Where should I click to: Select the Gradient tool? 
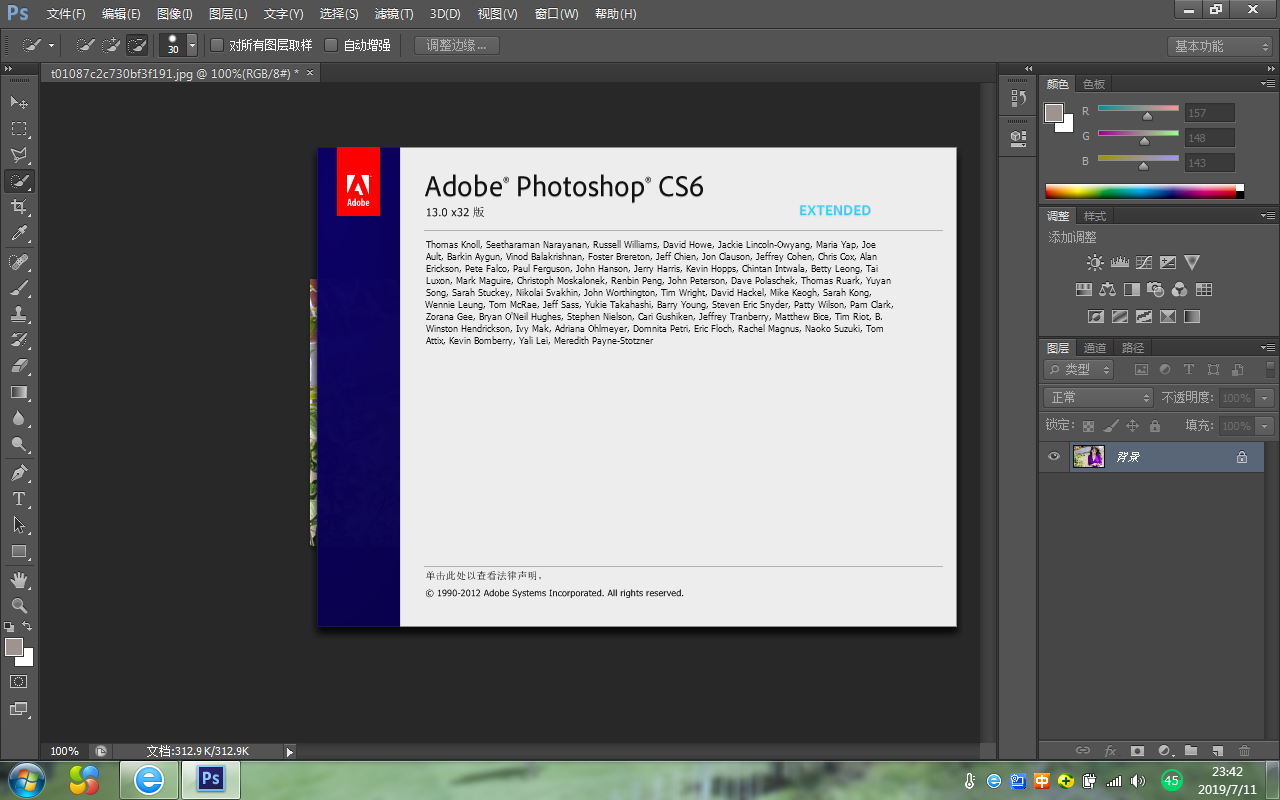click(19, 392)
